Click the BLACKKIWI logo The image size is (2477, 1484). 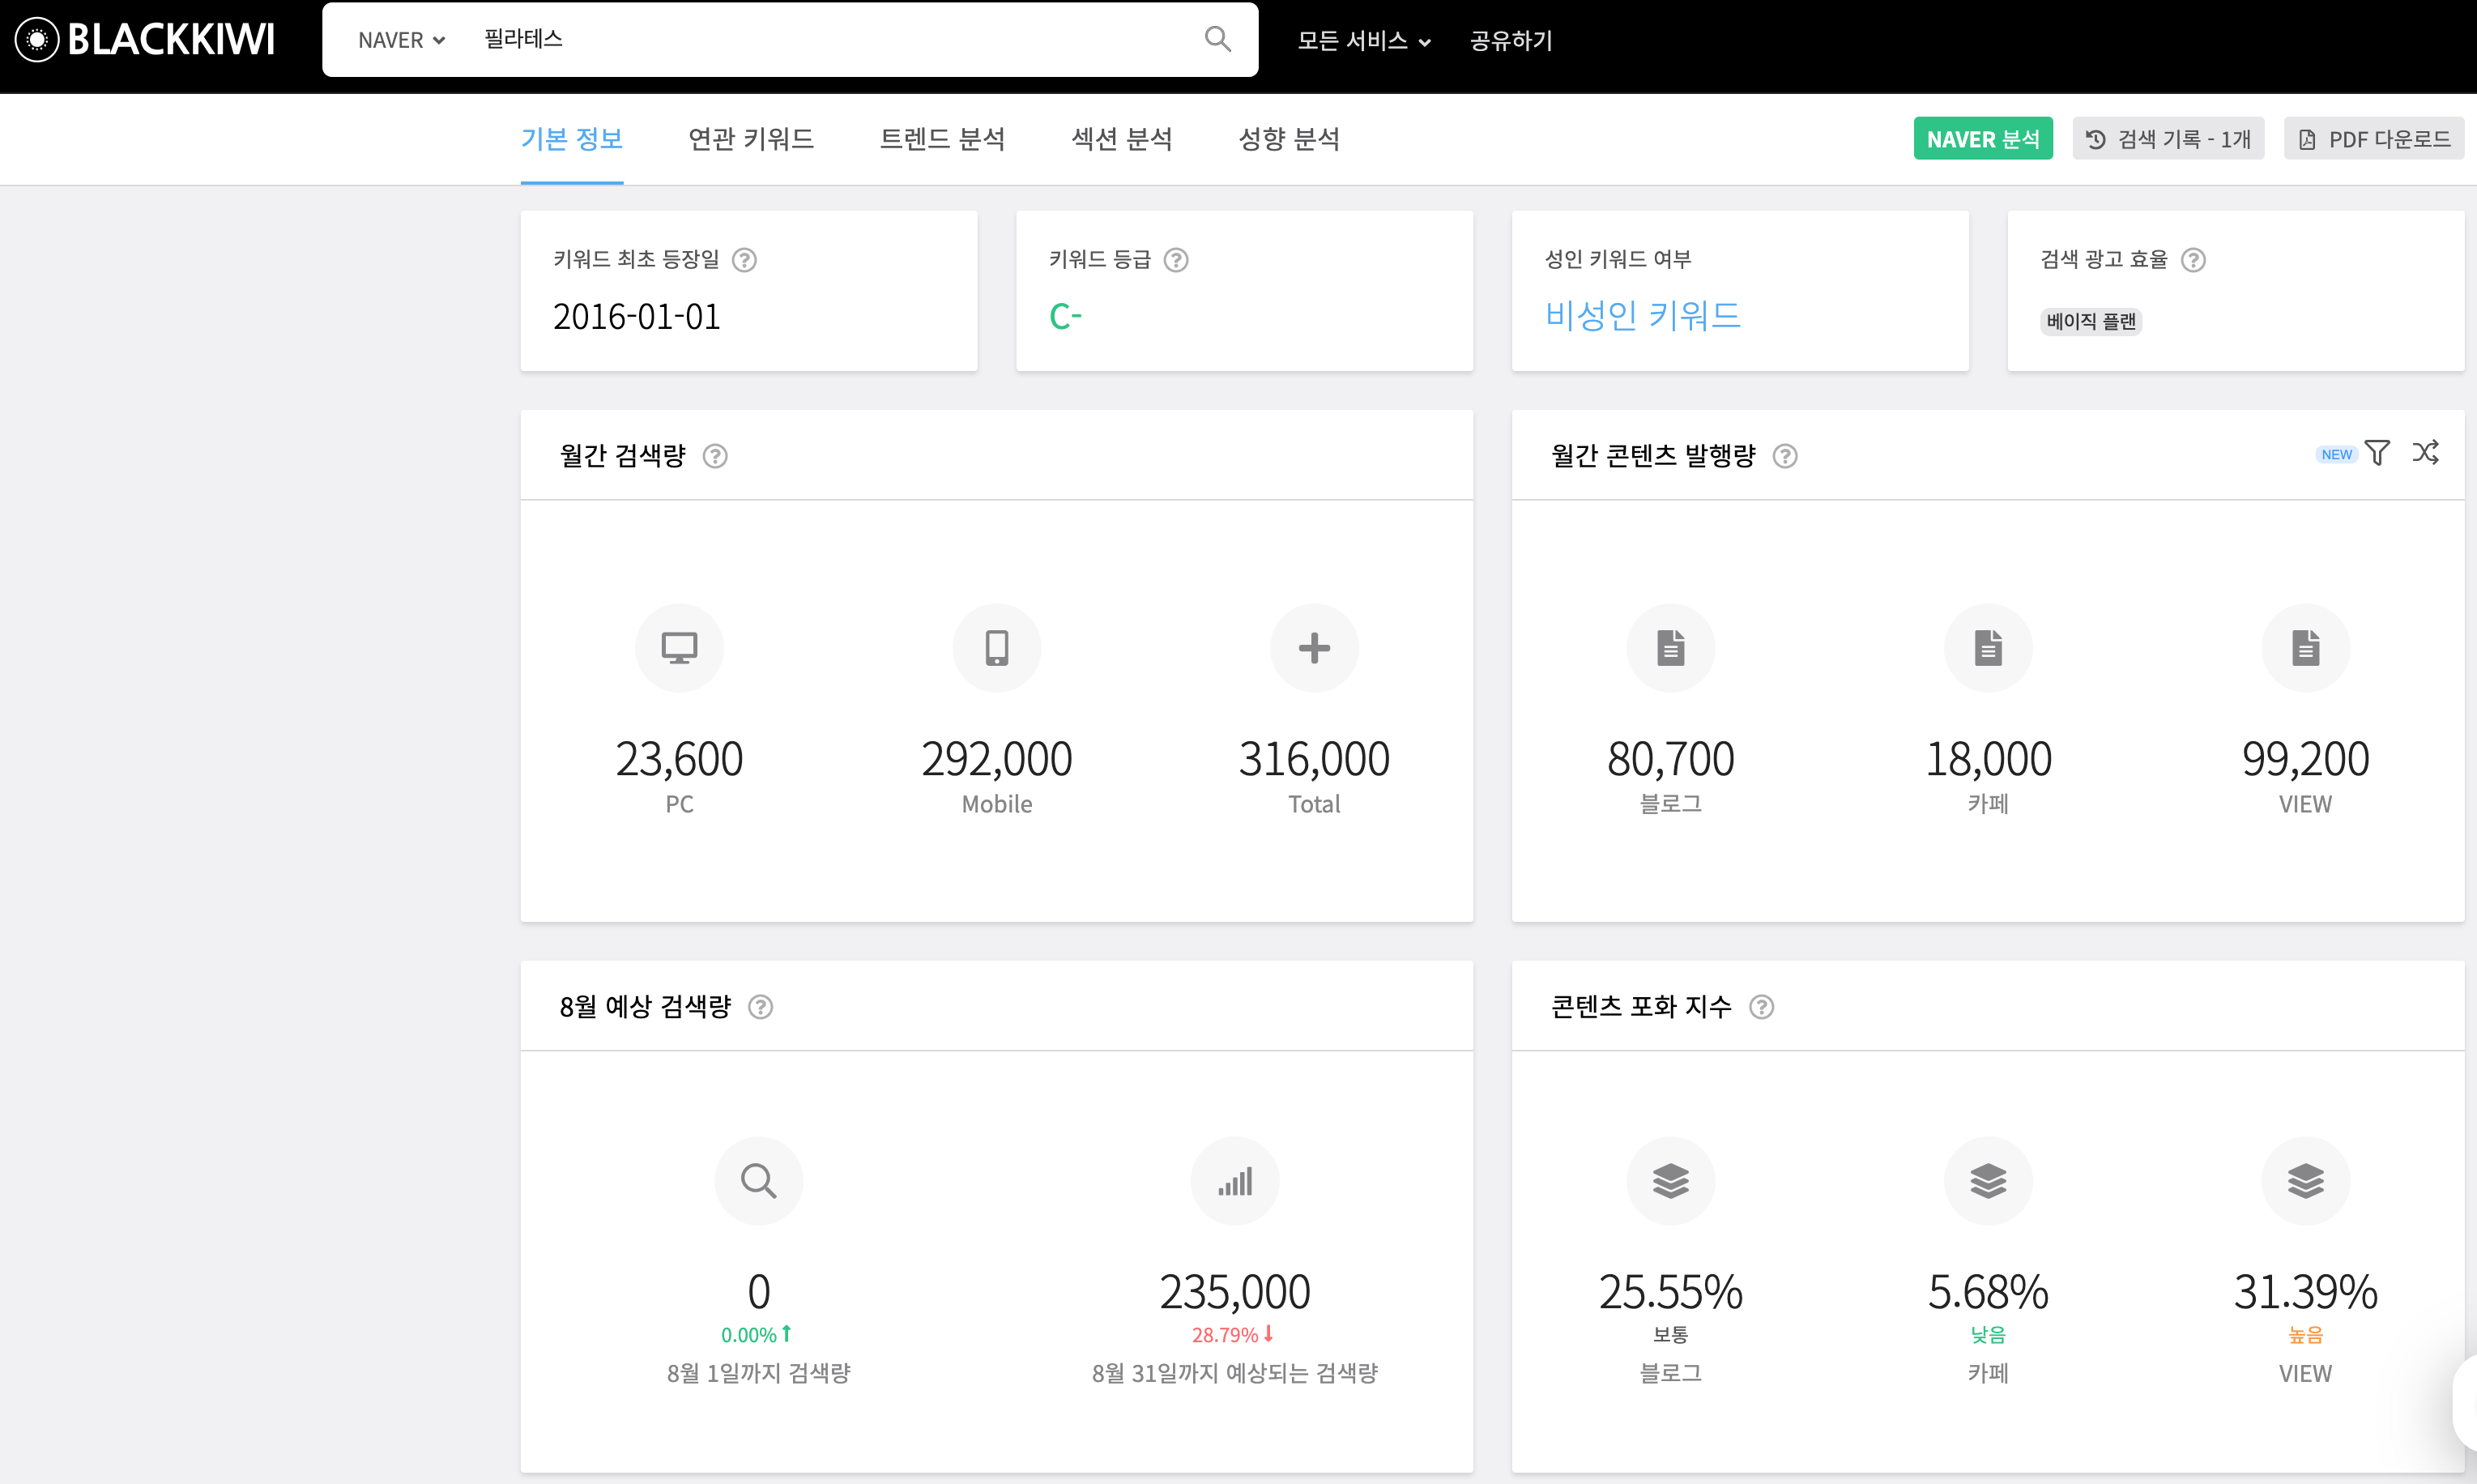[145, 39]
